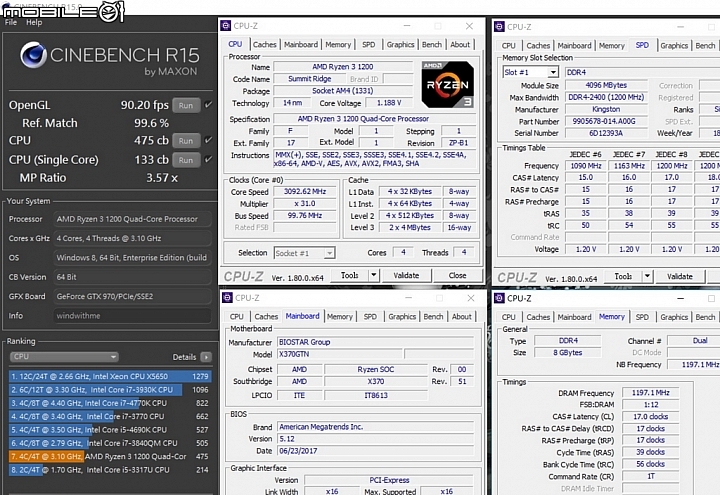This screenshot has height=495, width=720.
Task: Click motherboard Model field X370GTN
Action: 339,354
